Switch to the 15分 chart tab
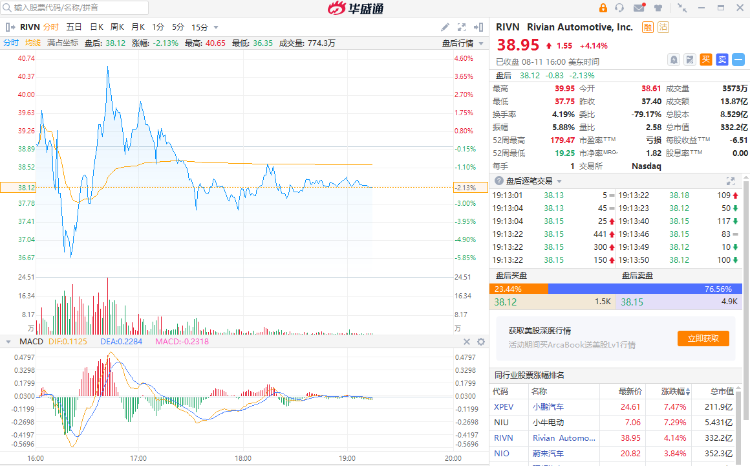Image resolution: width=750 pixels, height=466 pixels. pos(199,27)
